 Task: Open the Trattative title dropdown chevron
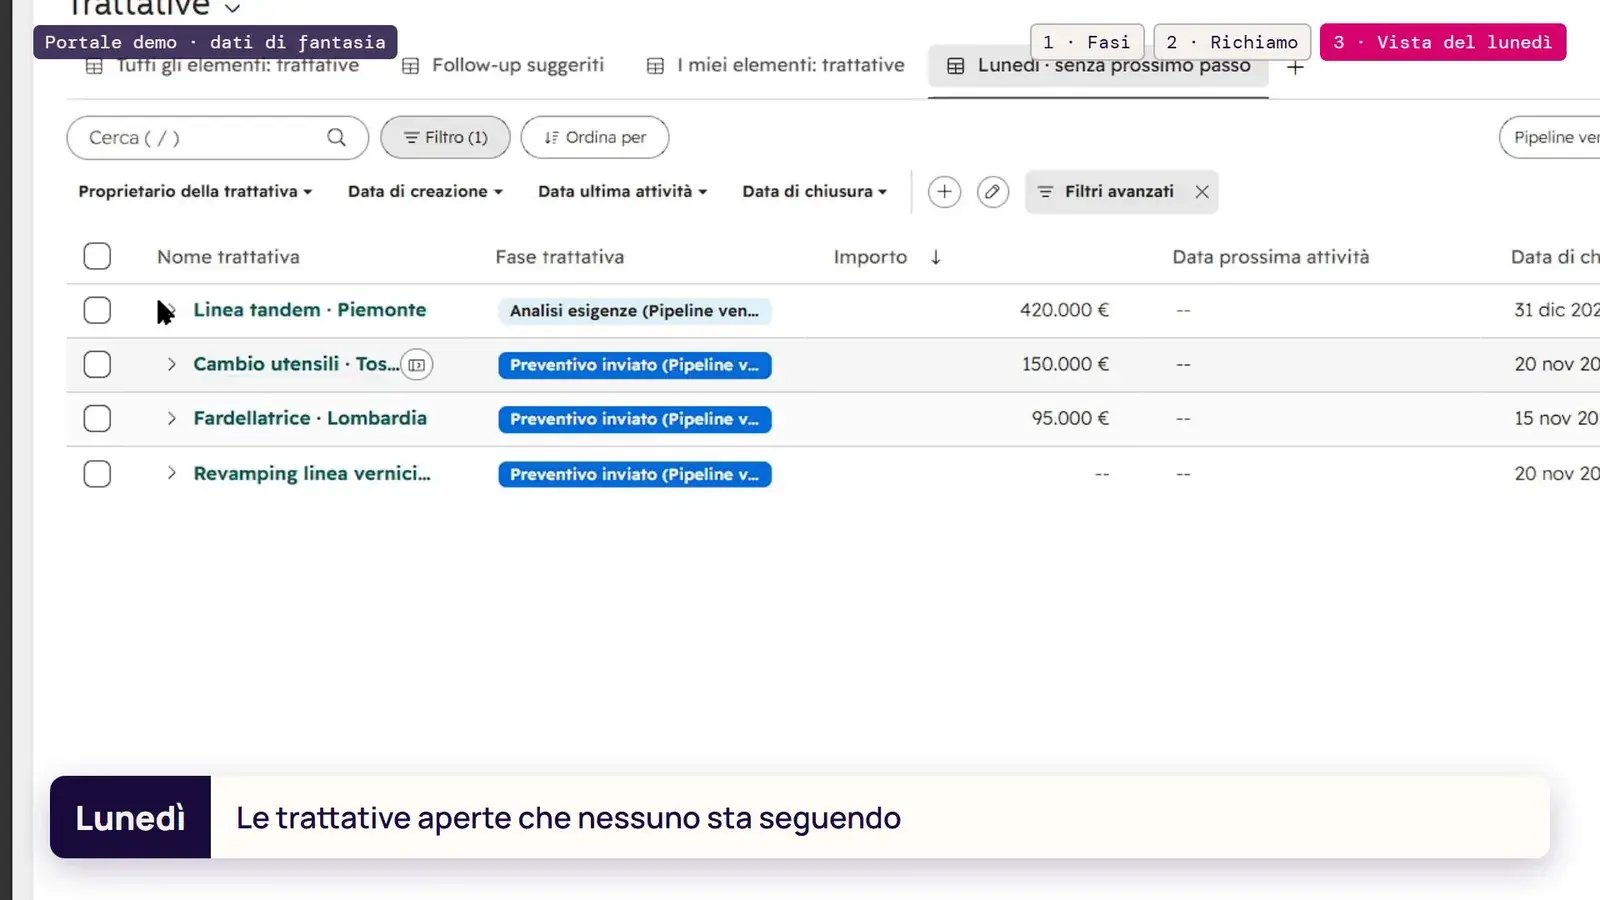pyautogui.click(x=233, y=9)
